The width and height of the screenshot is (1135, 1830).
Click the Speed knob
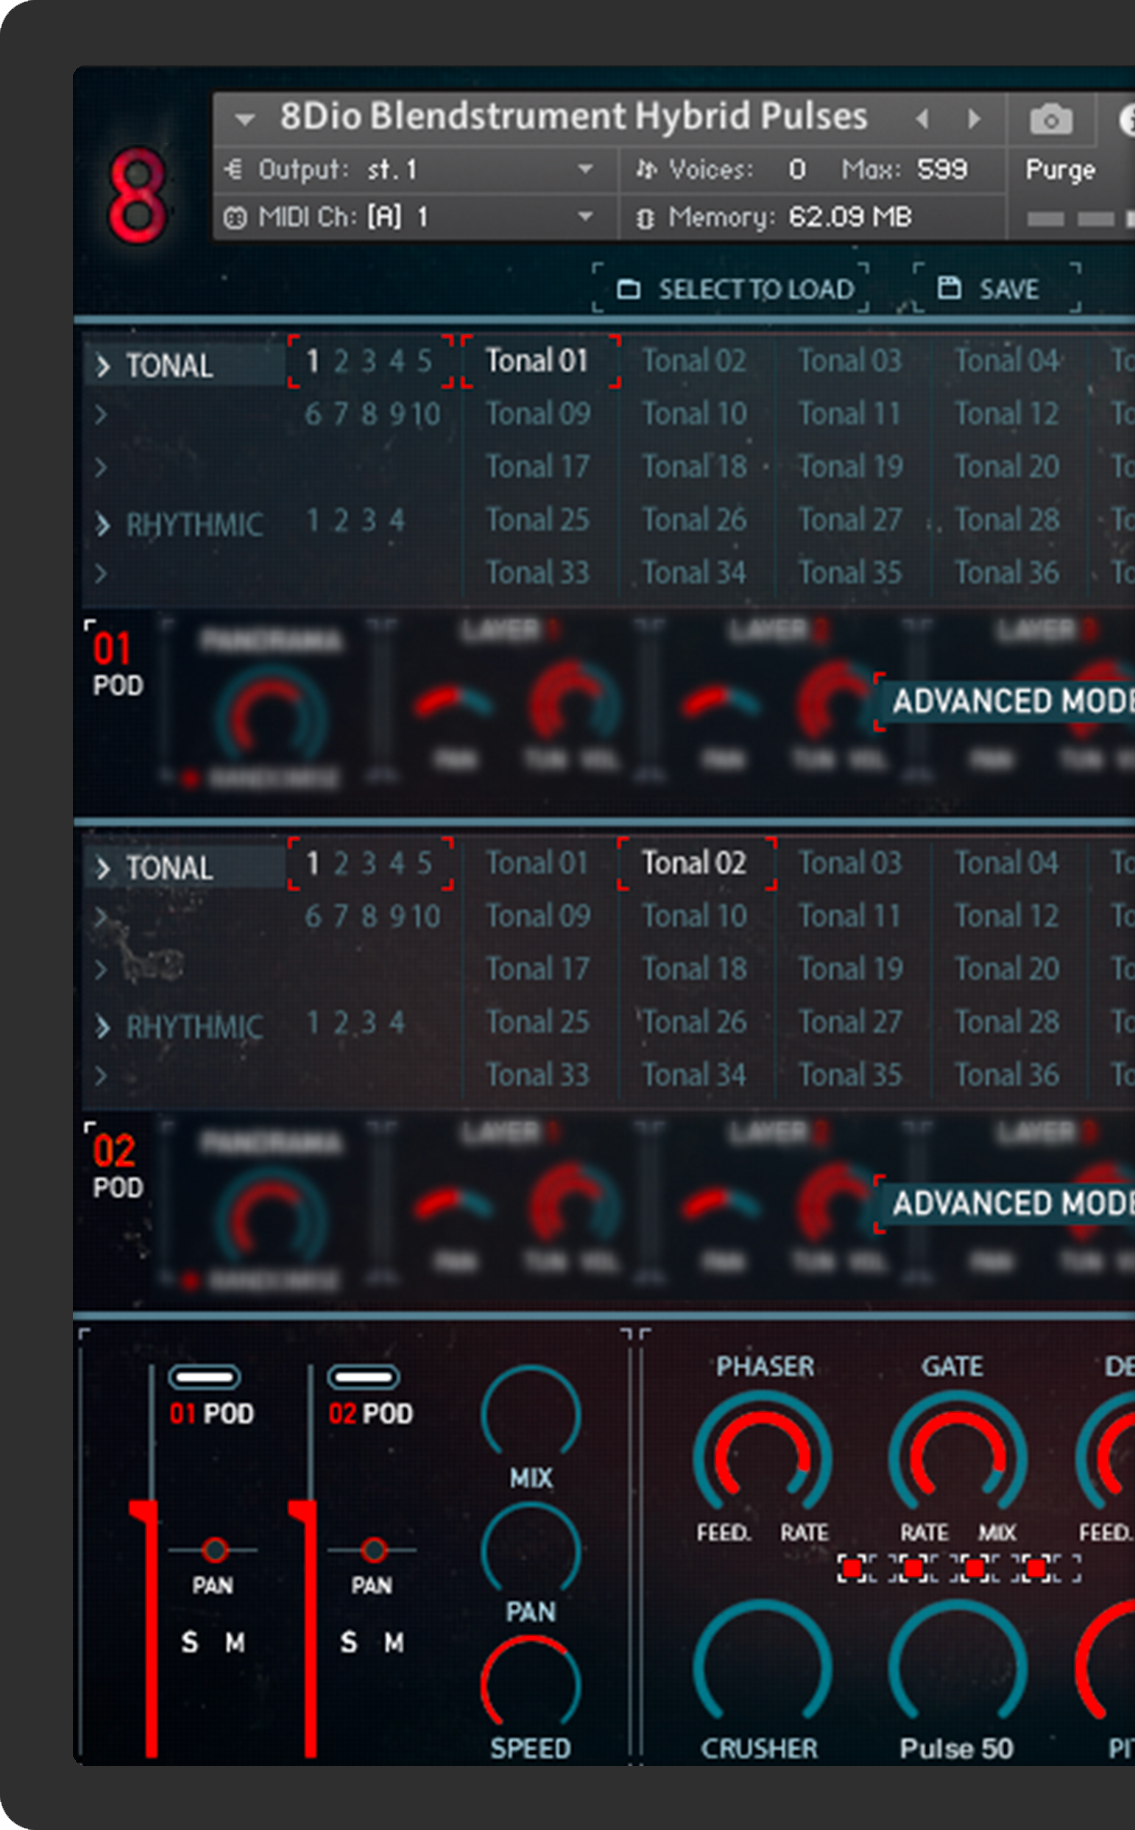tap(530, 1685)
